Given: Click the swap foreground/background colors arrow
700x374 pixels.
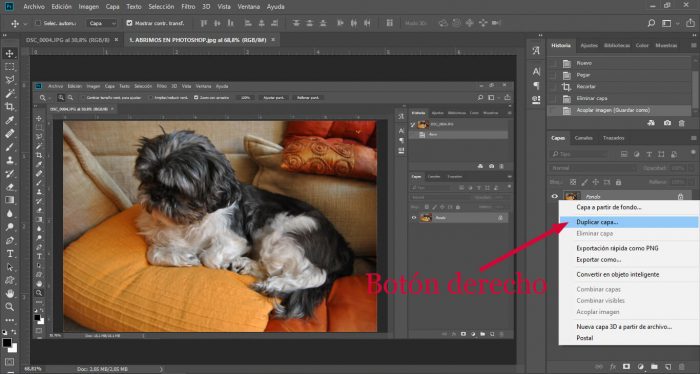Looking at the screenshot, I should [x=14, y=332].
